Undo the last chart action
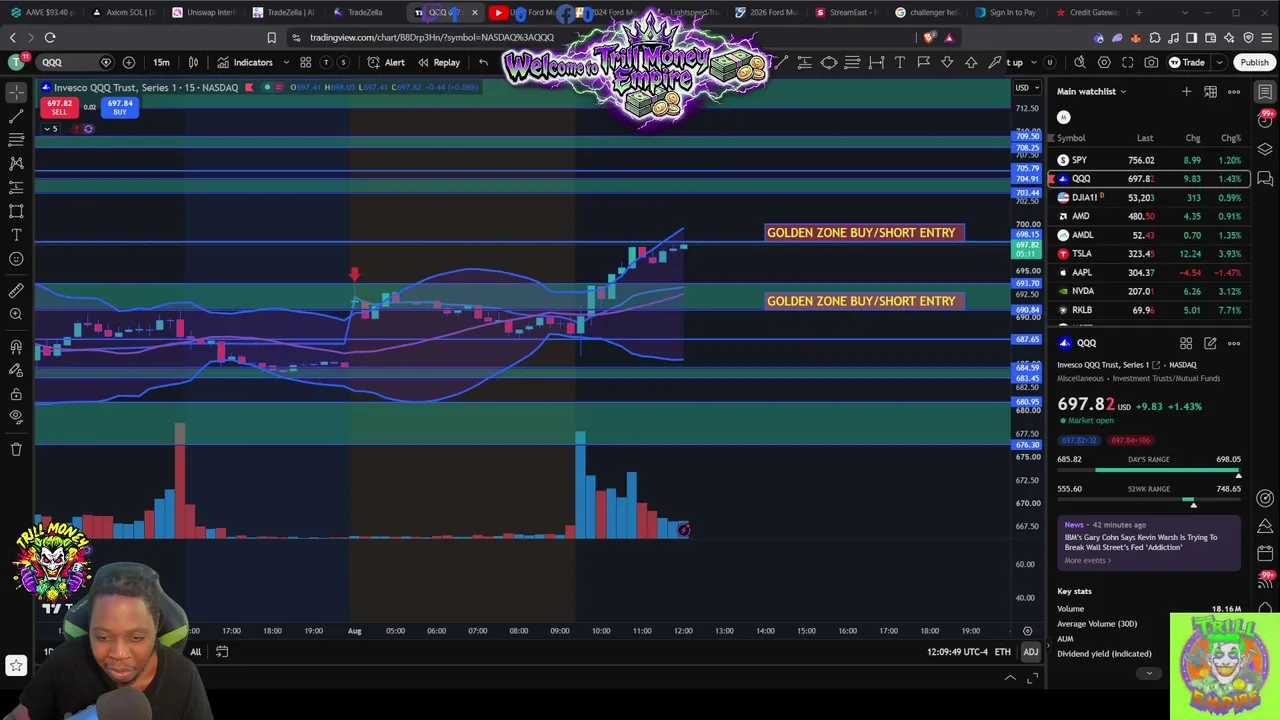 (483, 62)
